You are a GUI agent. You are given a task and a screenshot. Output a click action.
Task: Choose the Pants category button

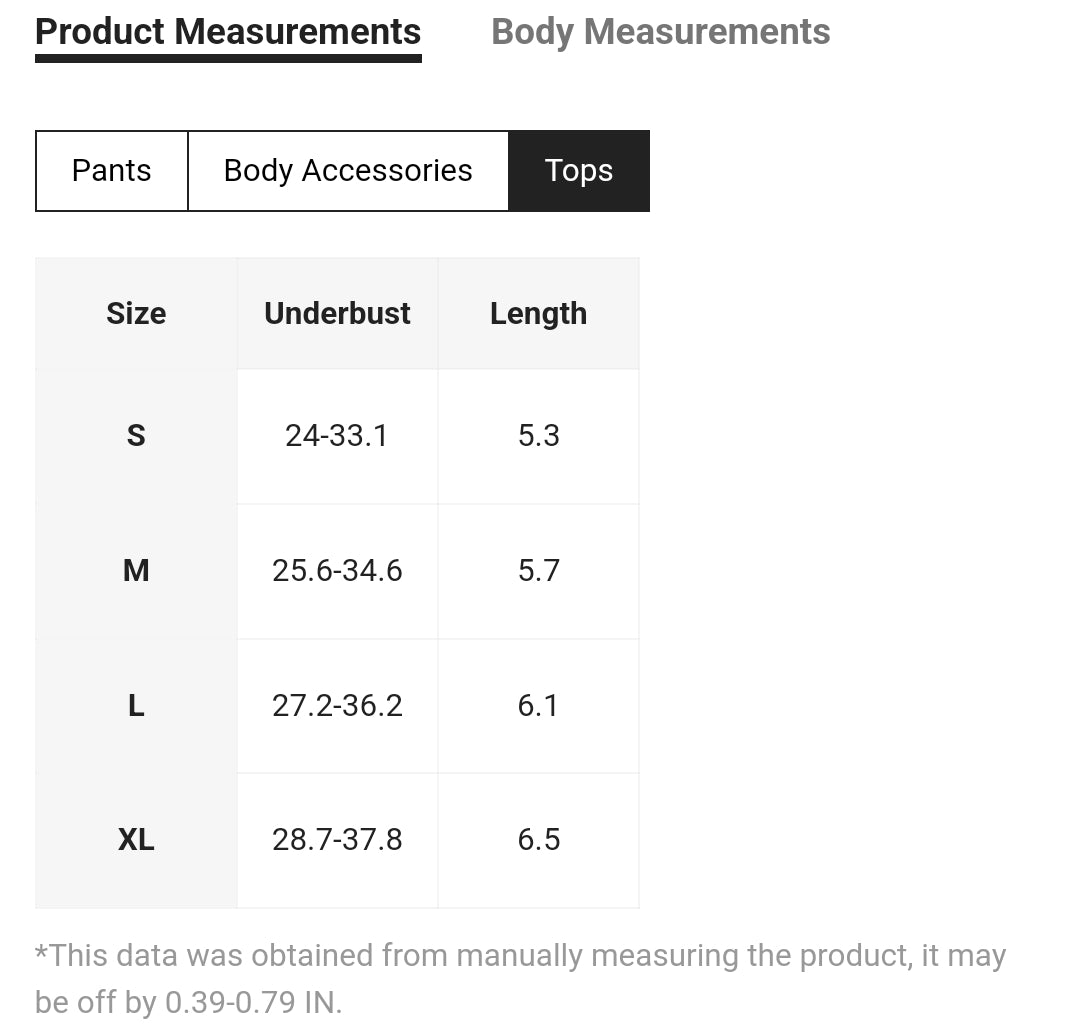pyautogui.click(x=111, y=170)
